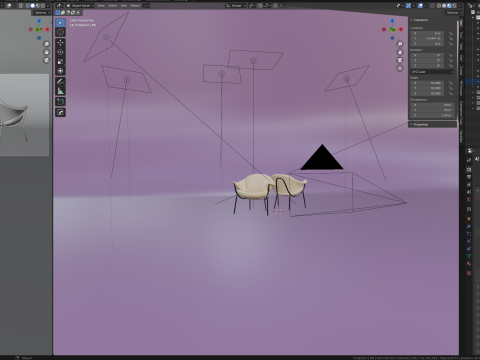Open the rotation mode XYZ Euler dropdown

(432, 72)
